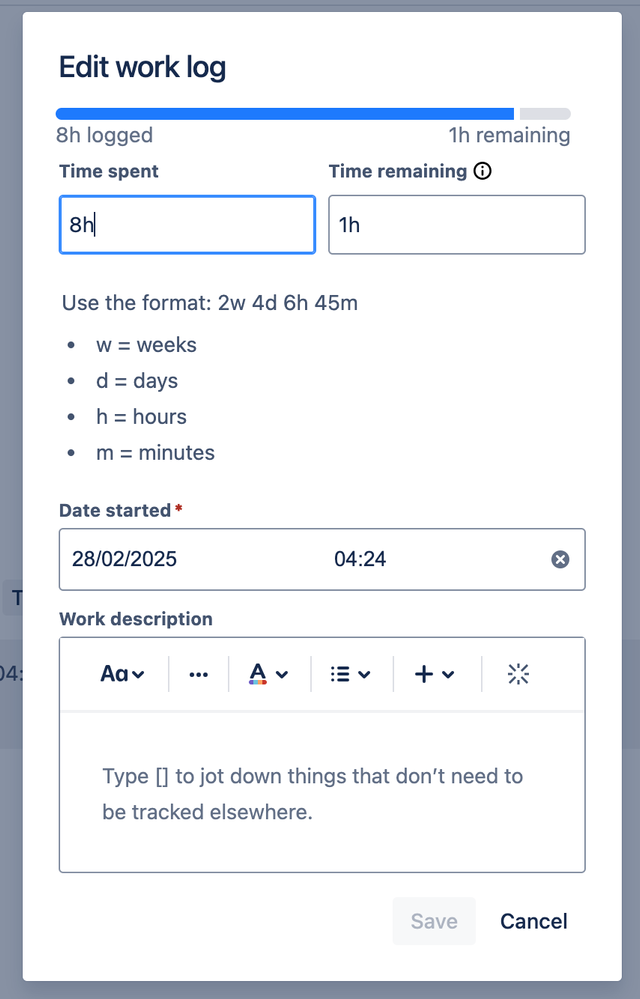Expand the text styles dropdown chevron
Image resolution: width=640 pixels, height=999 pixels.
click(x=136, y=673)
